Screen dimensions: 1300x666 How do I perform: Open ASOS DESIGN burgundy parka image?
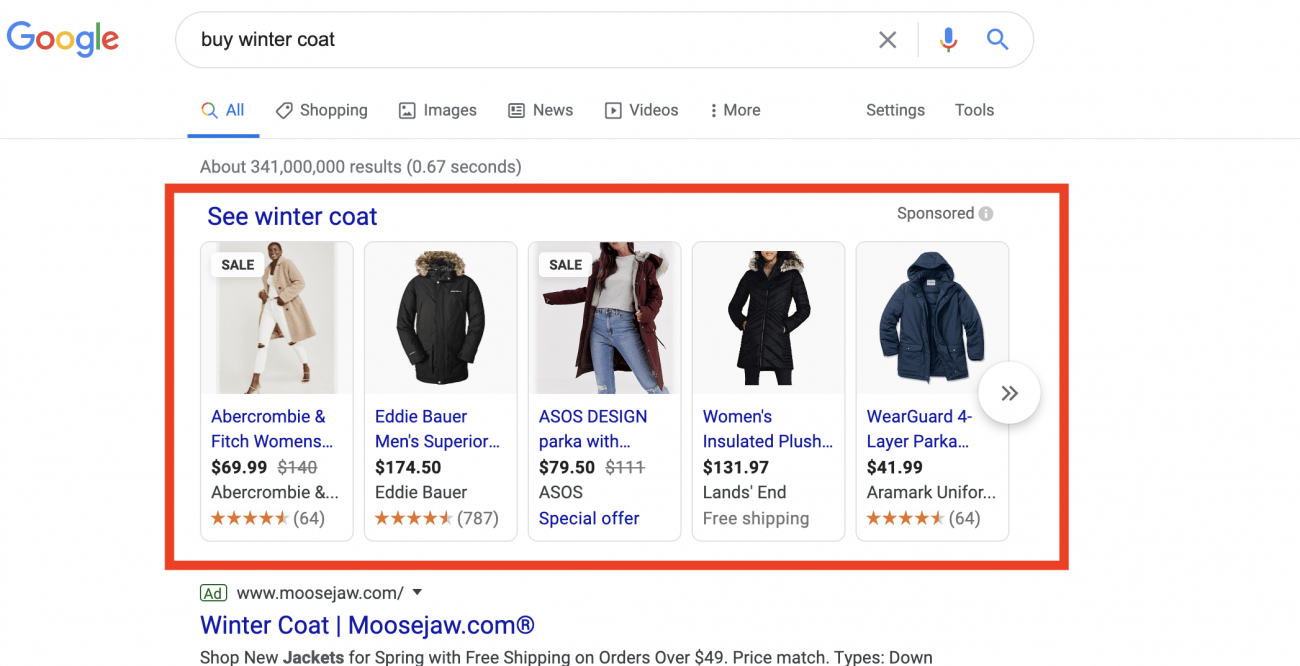click(605, 318)
